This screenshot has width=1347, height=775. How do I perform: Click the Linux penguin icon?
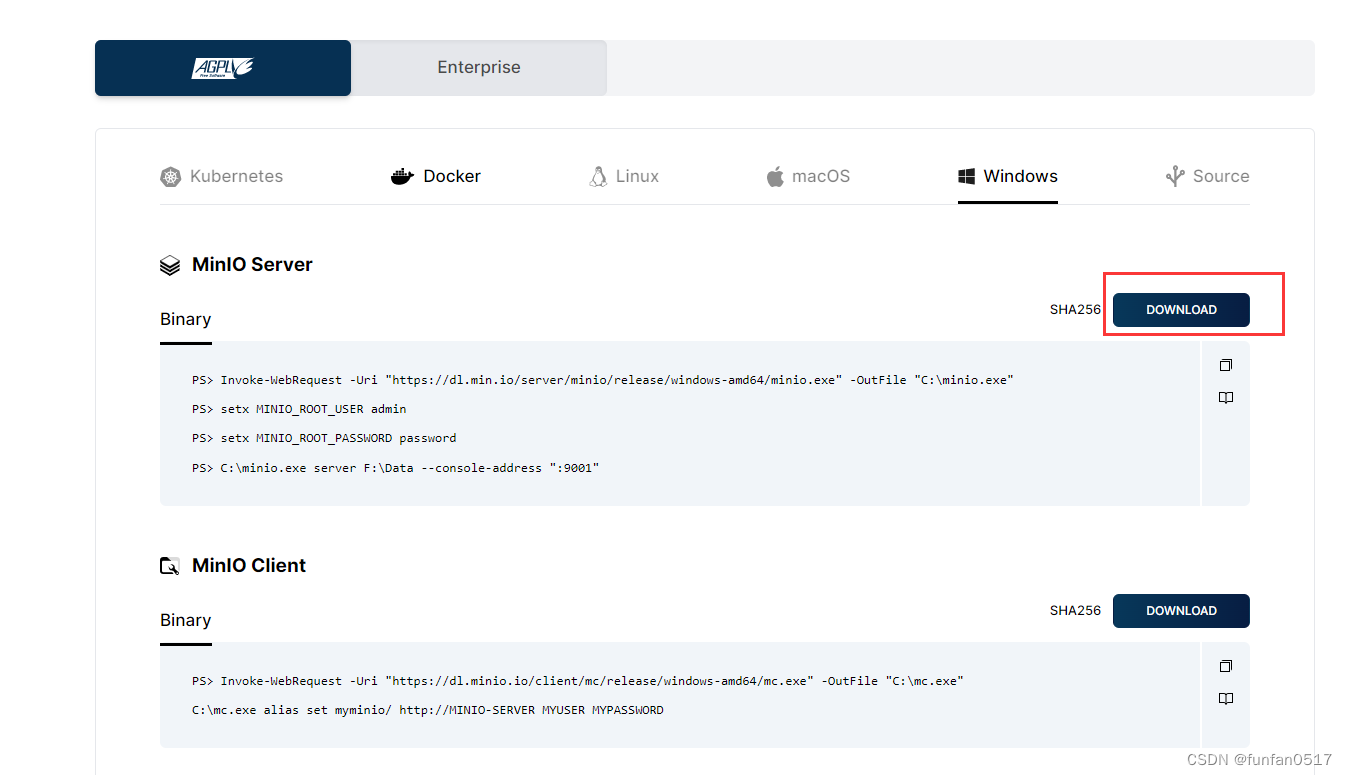[x=598, y=177]
